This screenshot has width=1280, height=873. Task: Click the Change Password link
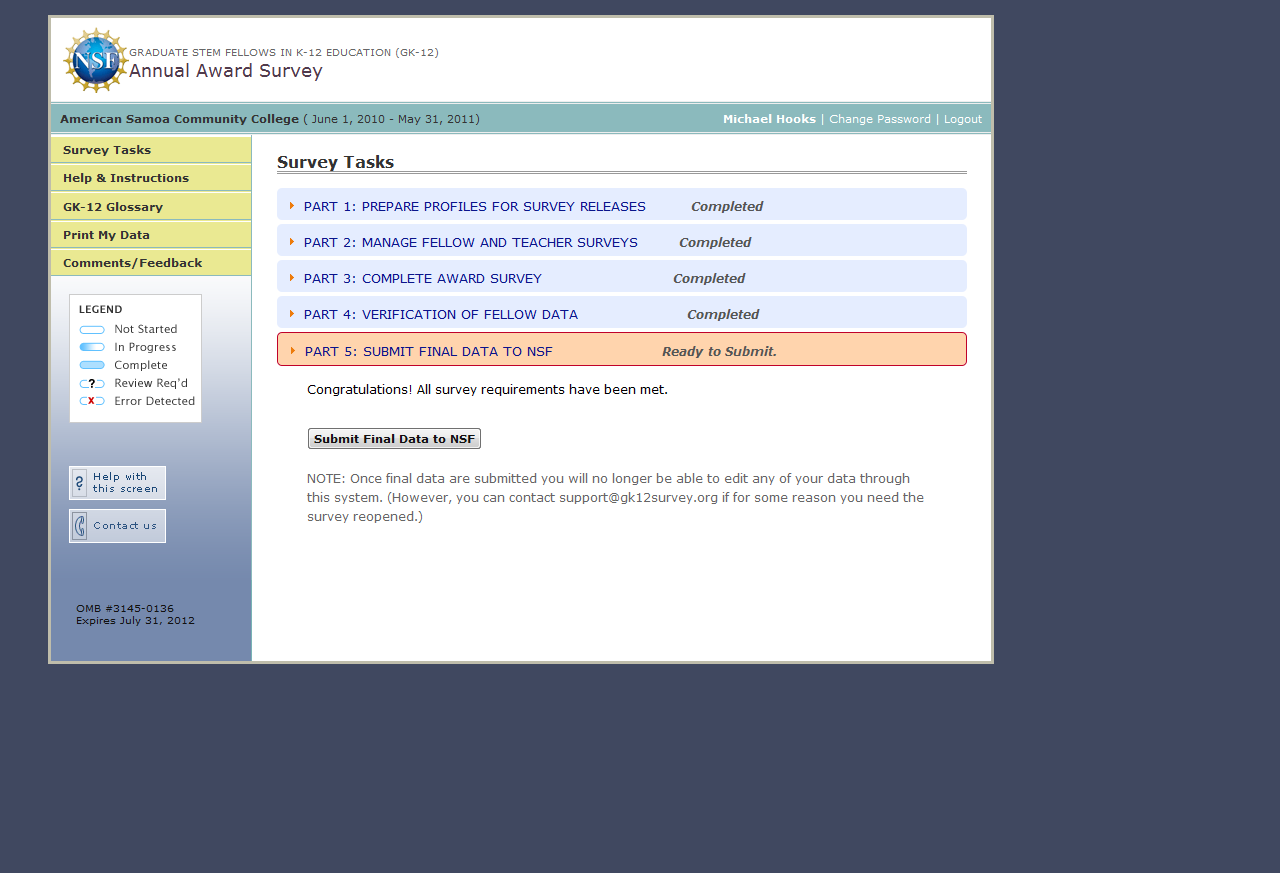pos(880,119)
